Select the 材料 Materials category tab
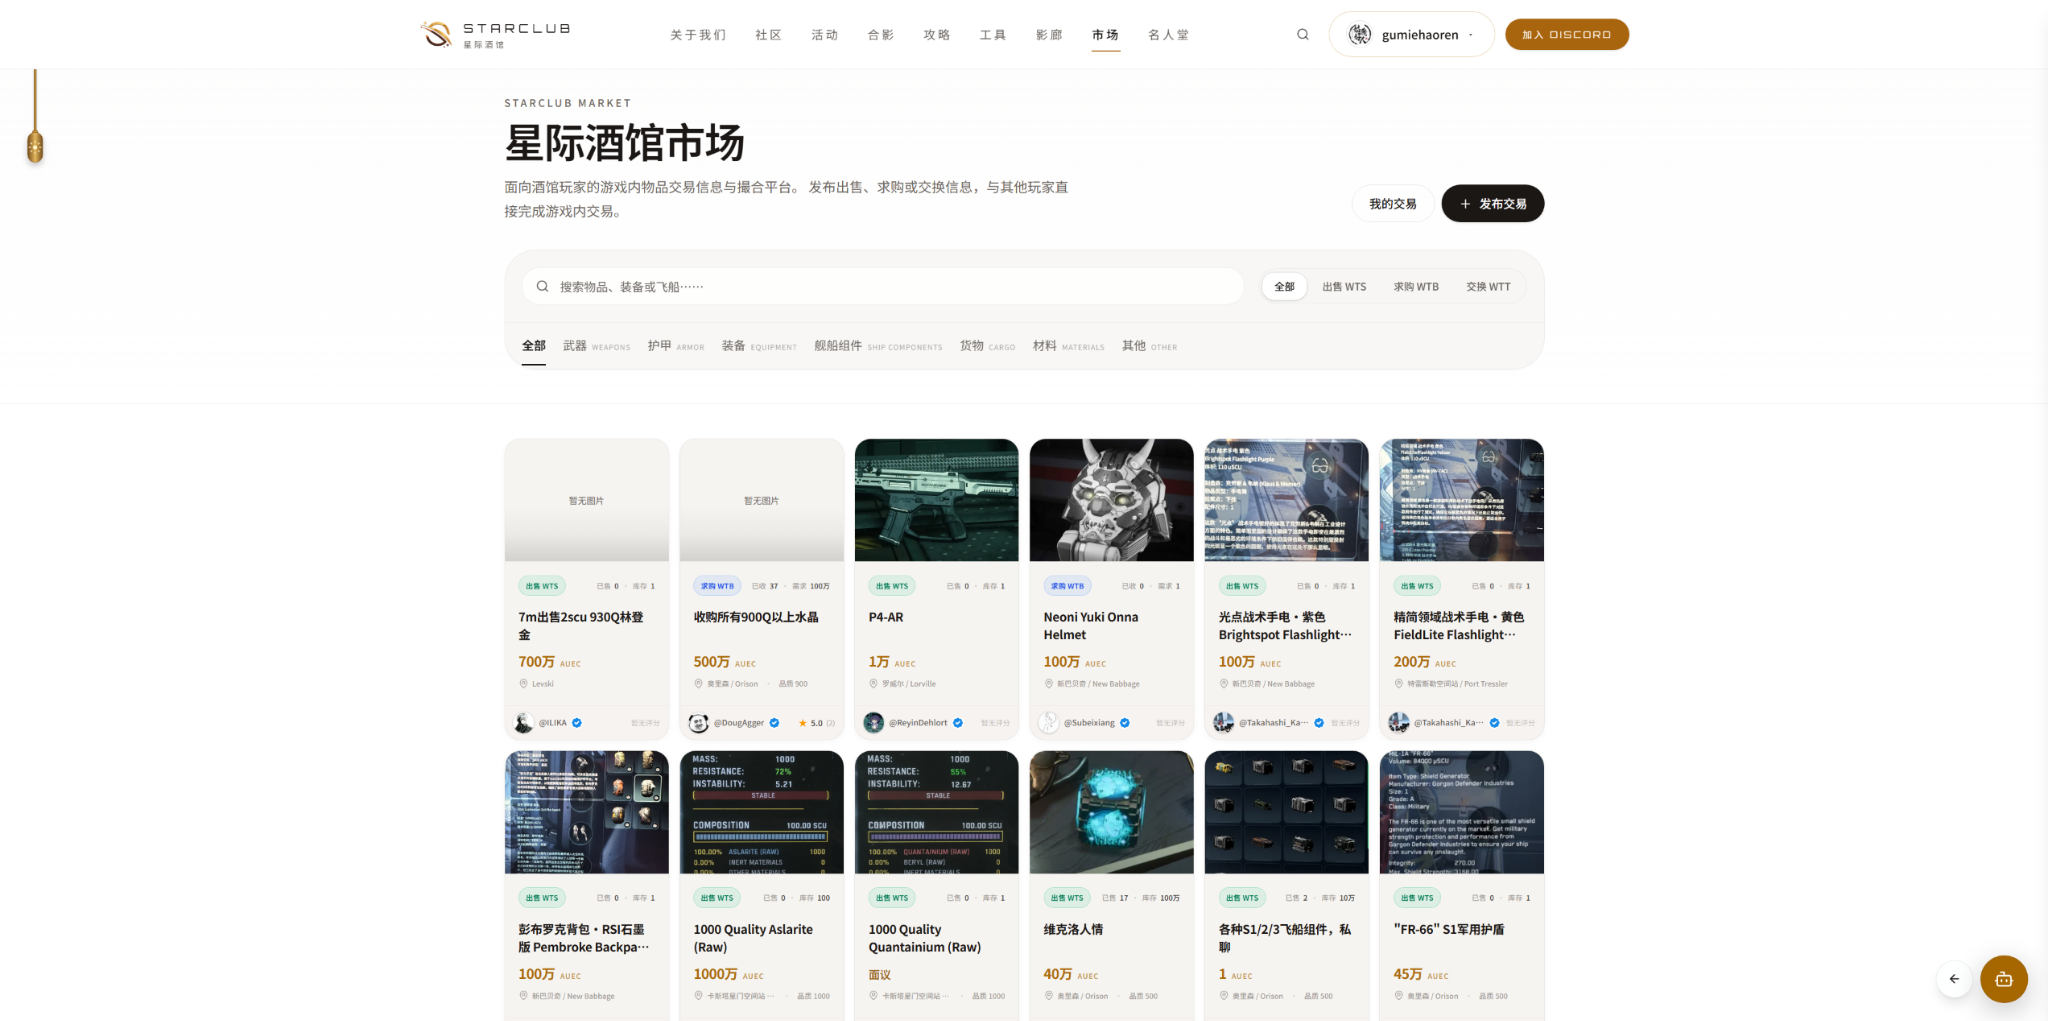This screenshot has height=1021, width=2048. point(1068,346)
